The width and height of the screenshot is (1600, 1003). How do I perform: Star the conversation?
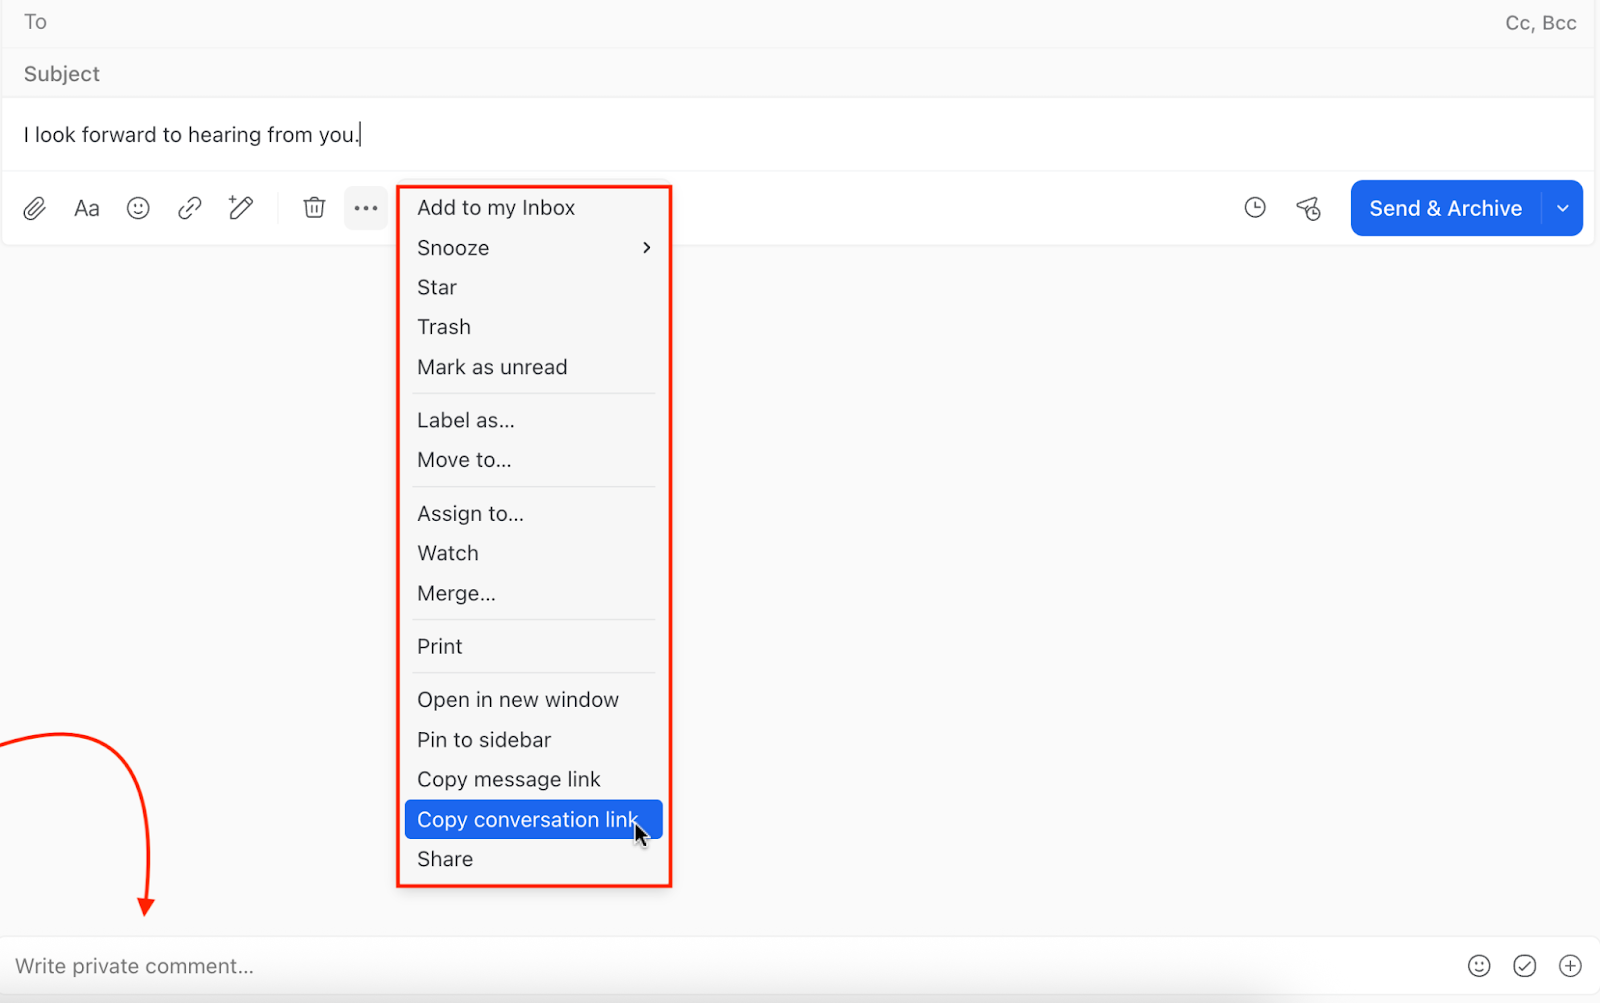[437, 287]
